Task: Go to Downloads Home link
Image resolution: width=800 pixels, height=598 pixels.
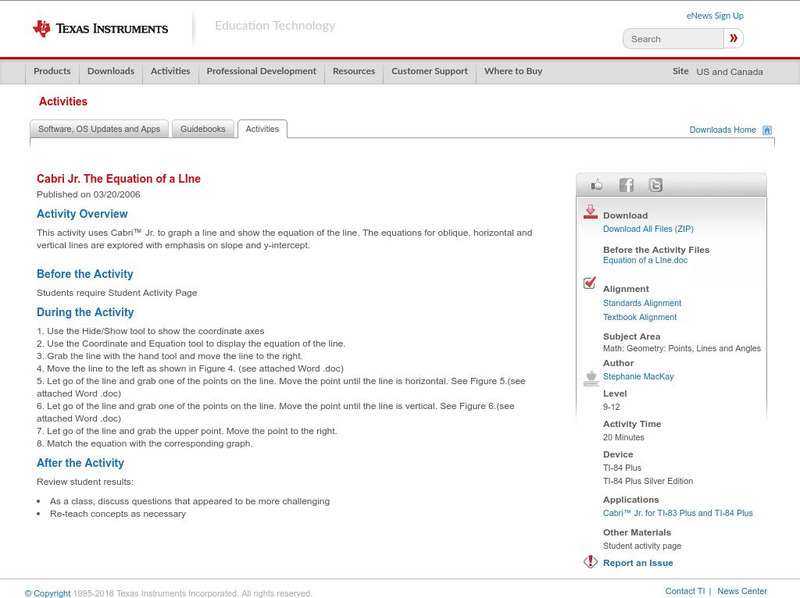Action: 722,130
